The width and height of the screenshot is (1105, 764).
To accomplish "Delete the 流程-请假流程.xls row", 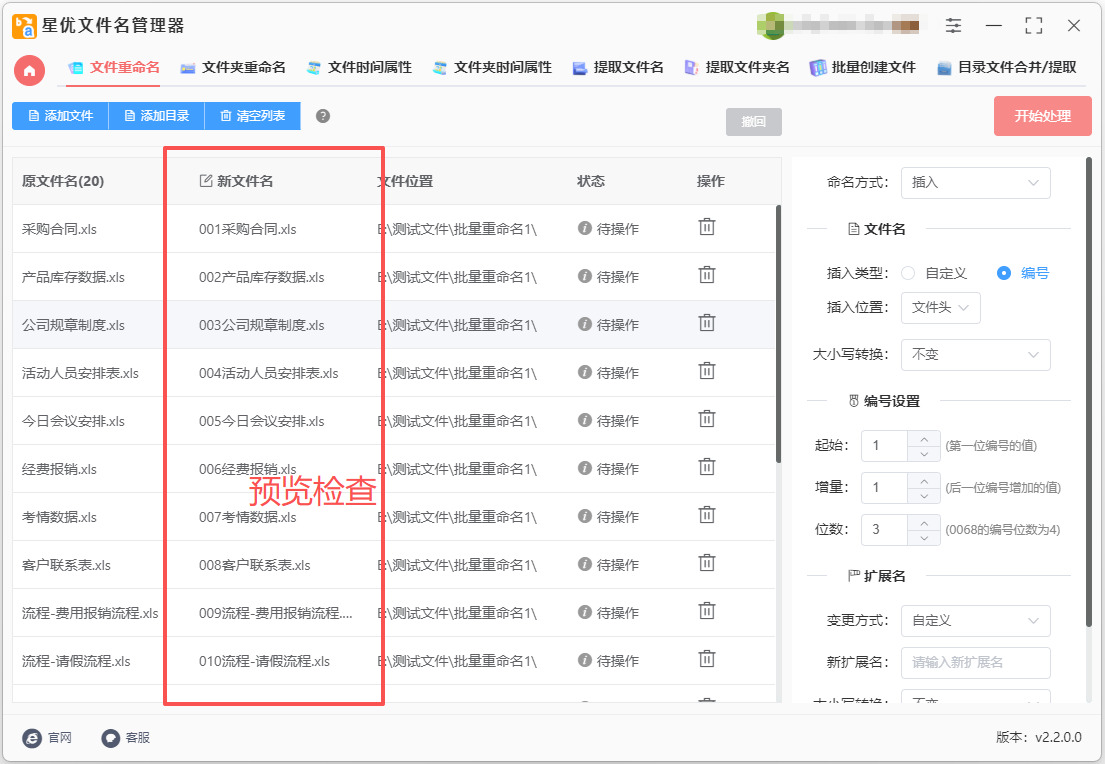I will 707,658.
